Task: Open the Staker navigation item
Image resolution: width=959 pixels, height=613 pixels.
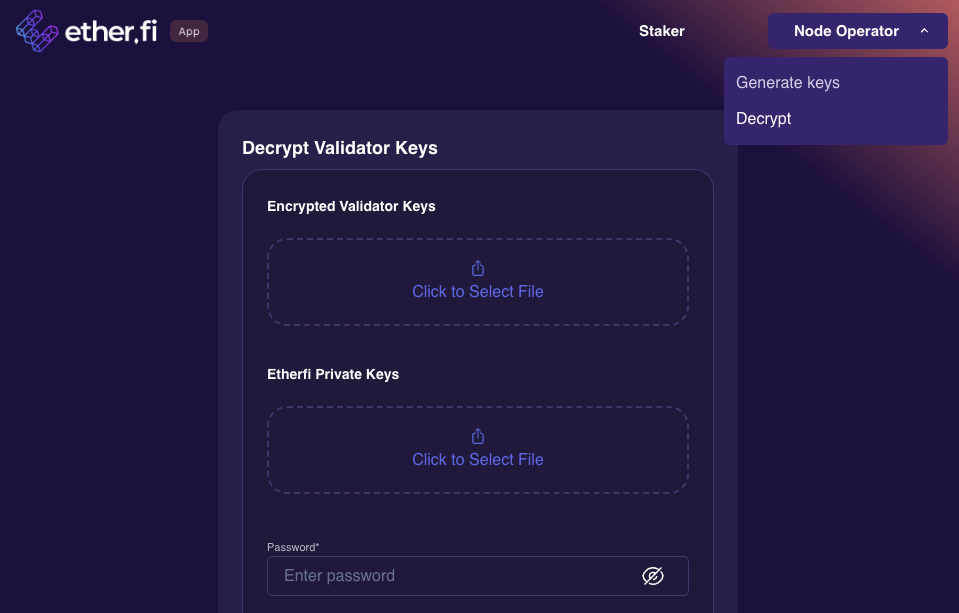Action: pos(662,31)
